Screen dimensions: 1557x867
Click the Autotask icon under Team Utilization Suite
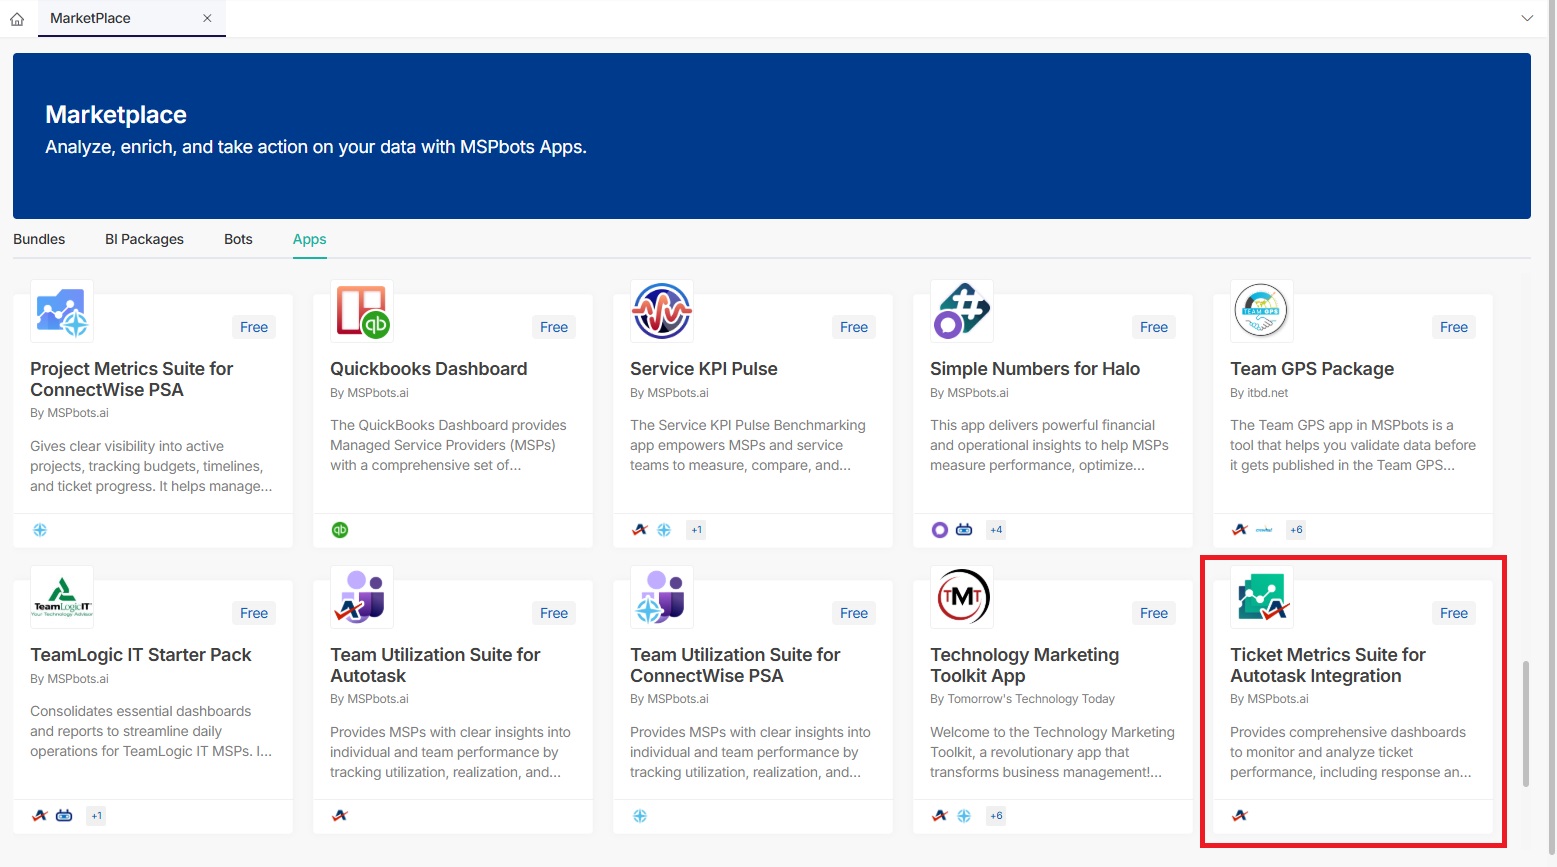[x=340, y=815]
